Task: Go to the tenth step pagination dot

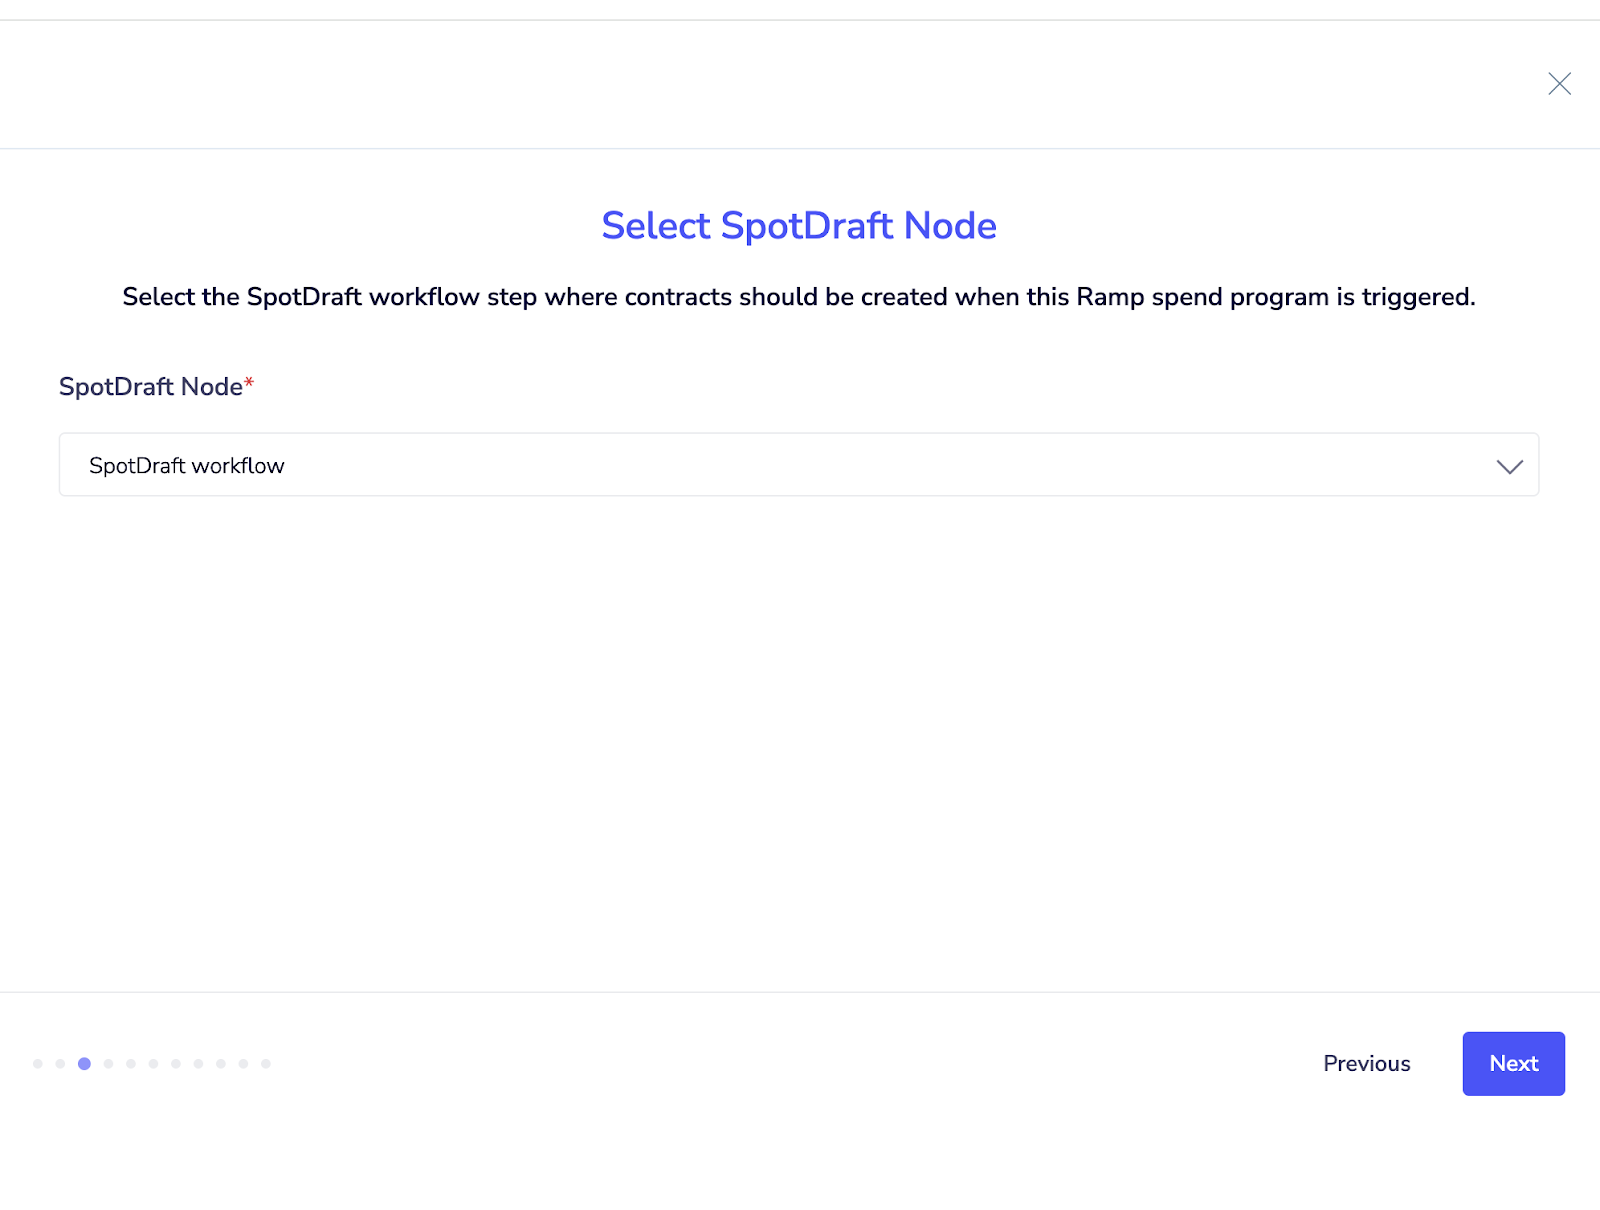Action: [x=243, y=1064]
